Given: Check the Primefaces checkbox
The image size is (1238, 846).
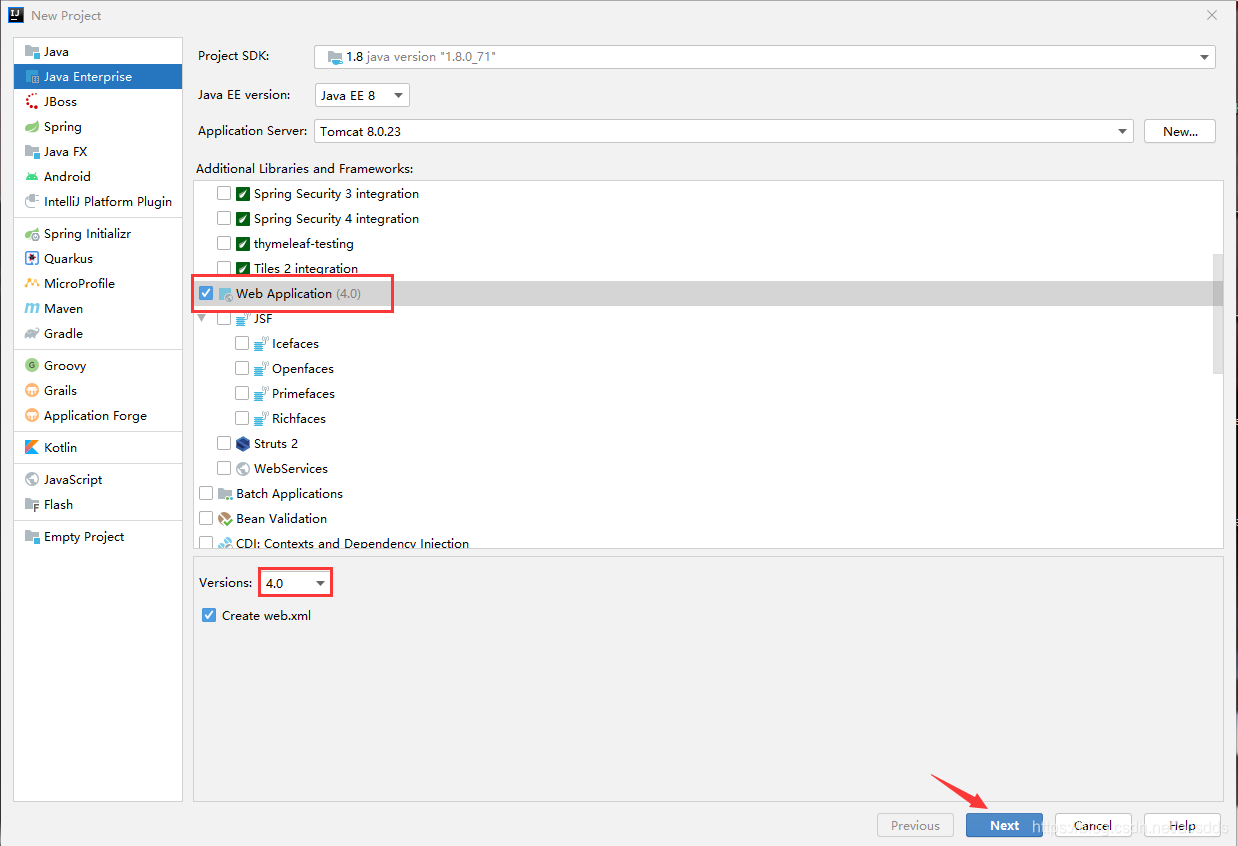Looking at the screenshot, I should click(x=242, y=393).
